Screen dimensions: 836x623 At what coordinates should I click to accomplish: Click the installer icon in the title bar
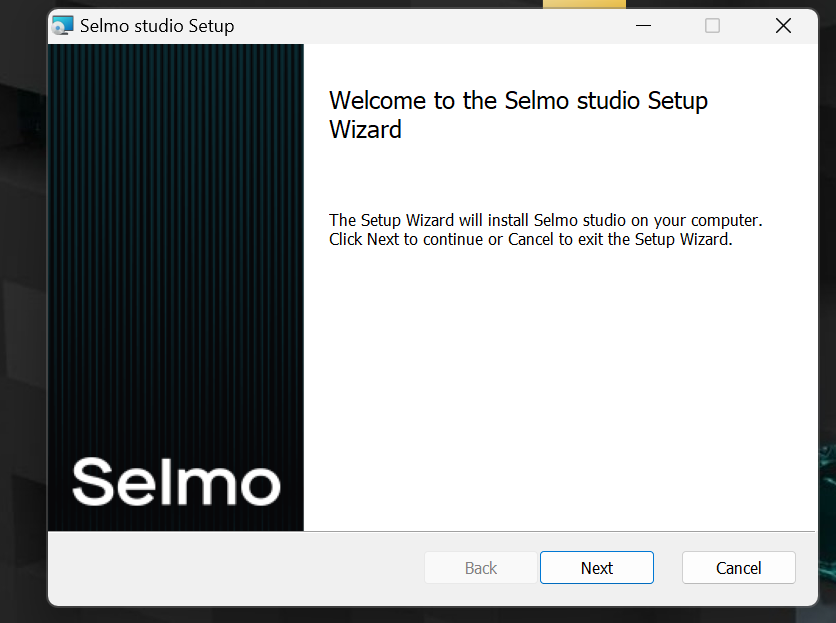(x=63, y=26)
